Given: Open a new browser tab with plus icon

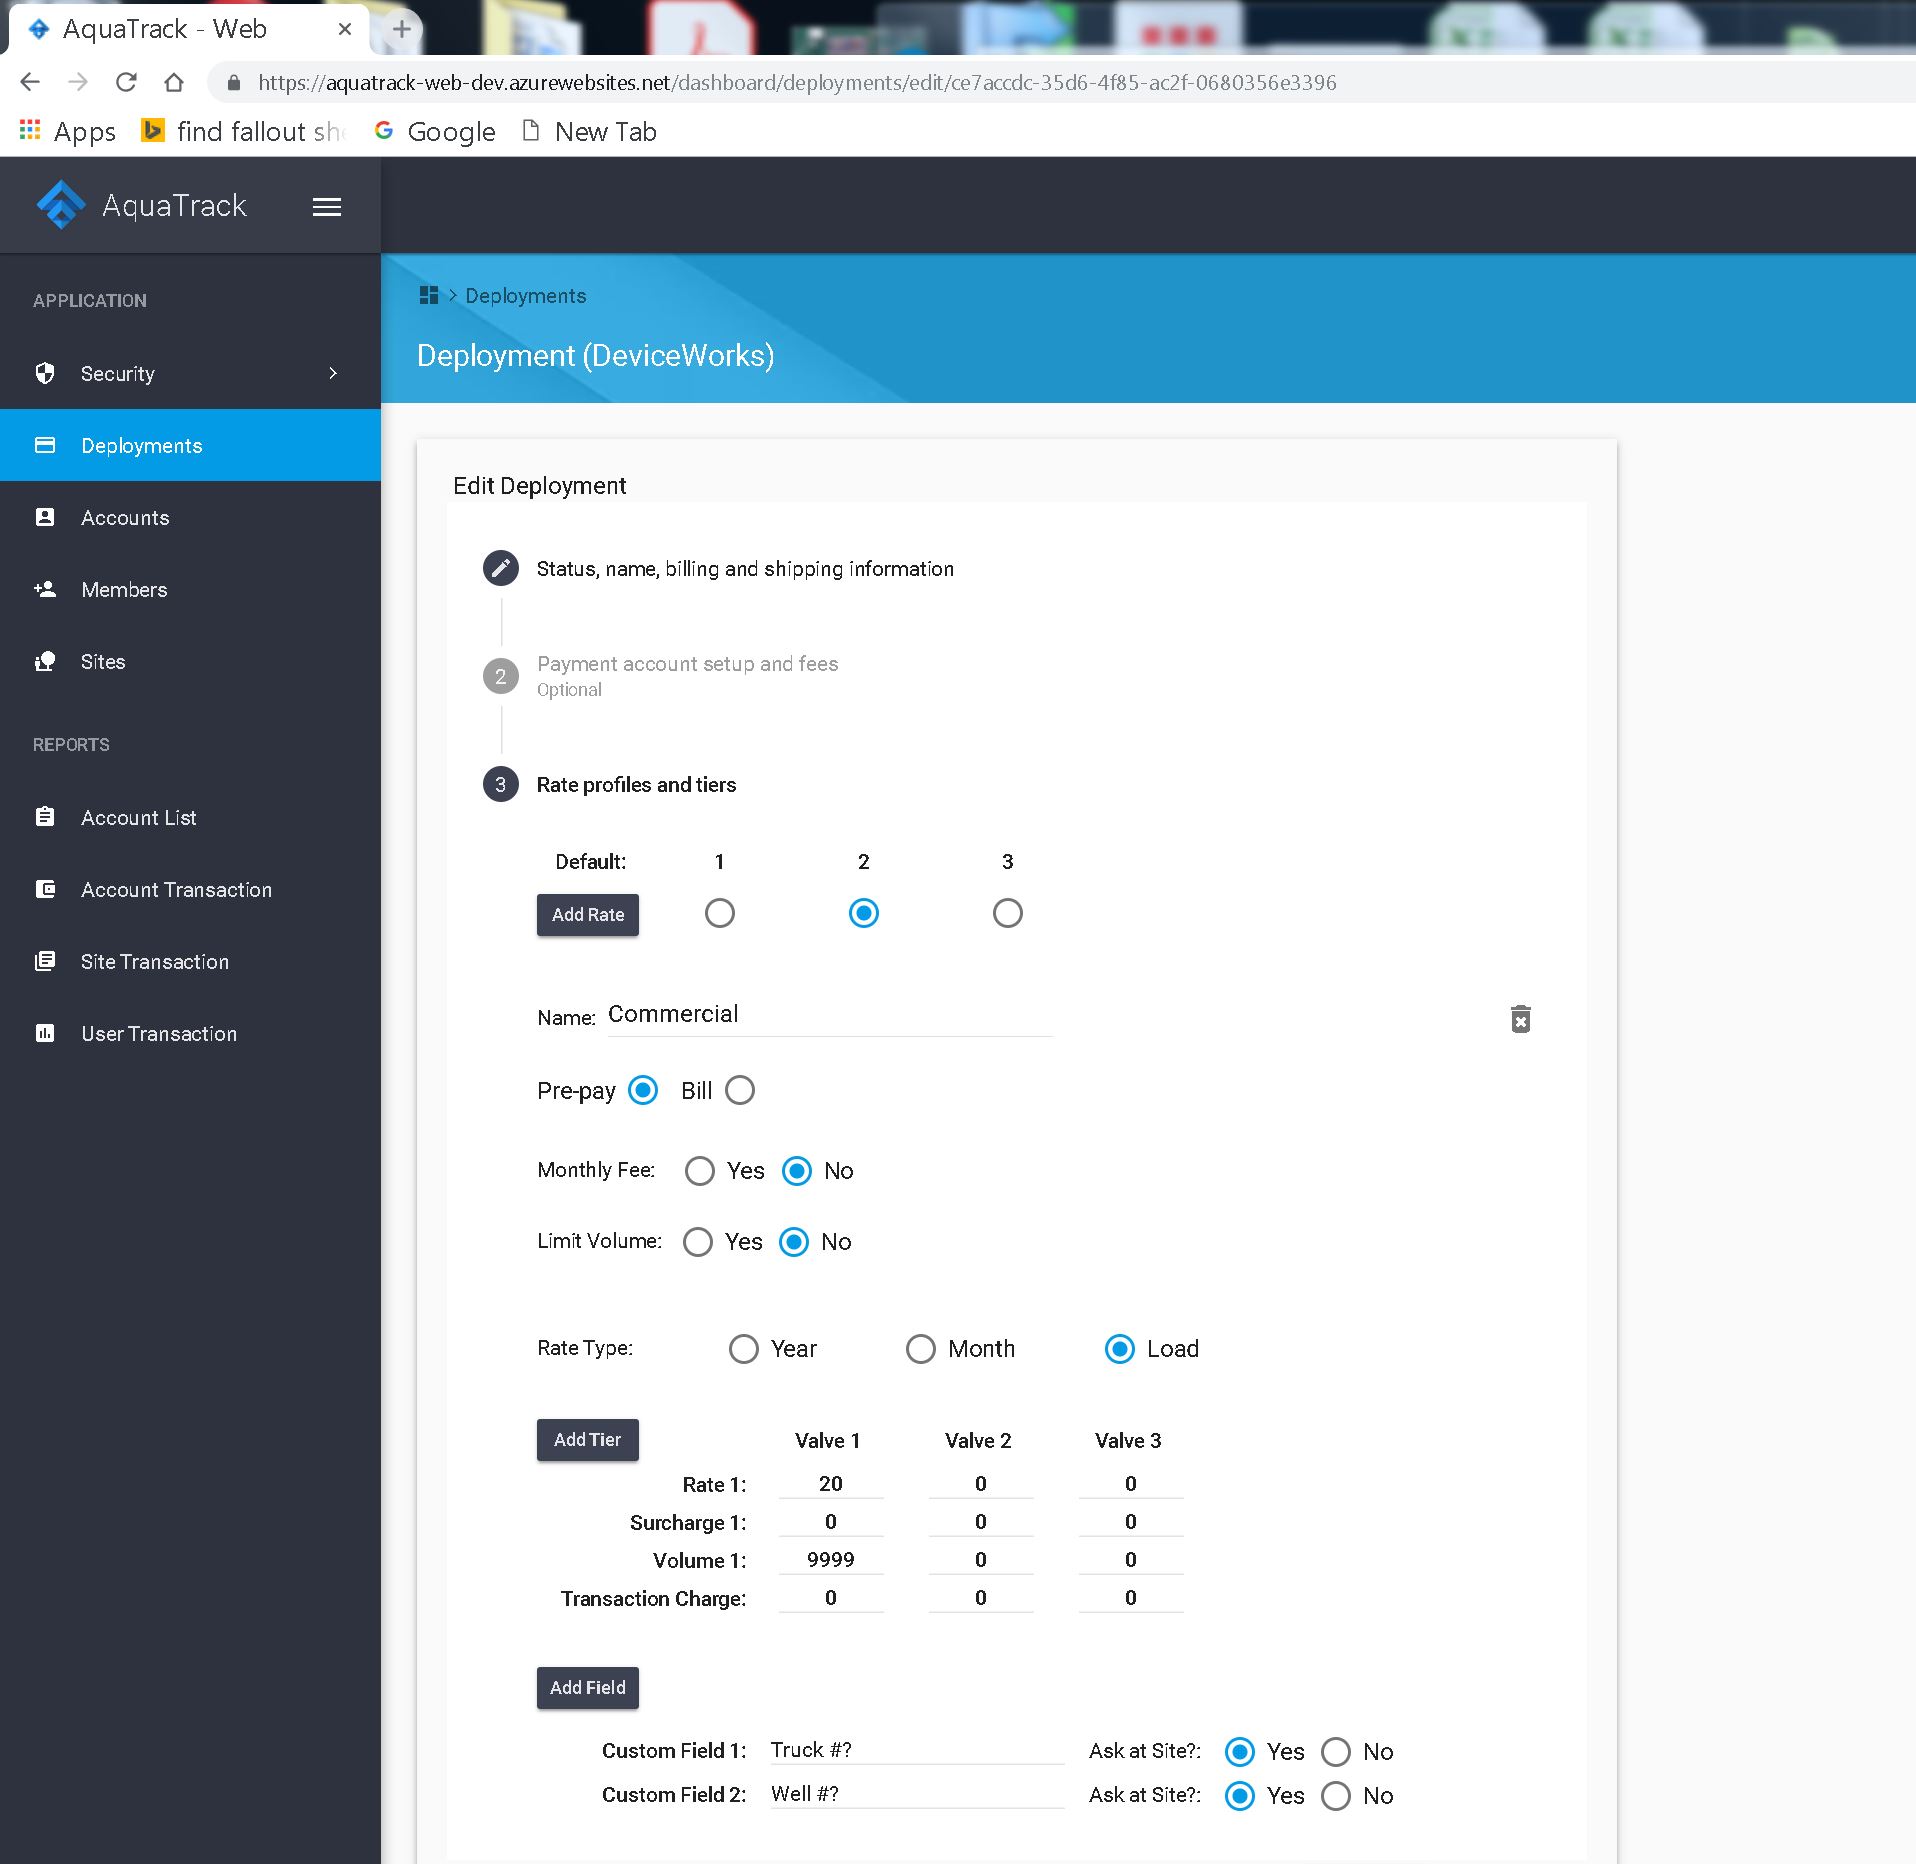Looking at the screenshot, I should tap(402, 29).
